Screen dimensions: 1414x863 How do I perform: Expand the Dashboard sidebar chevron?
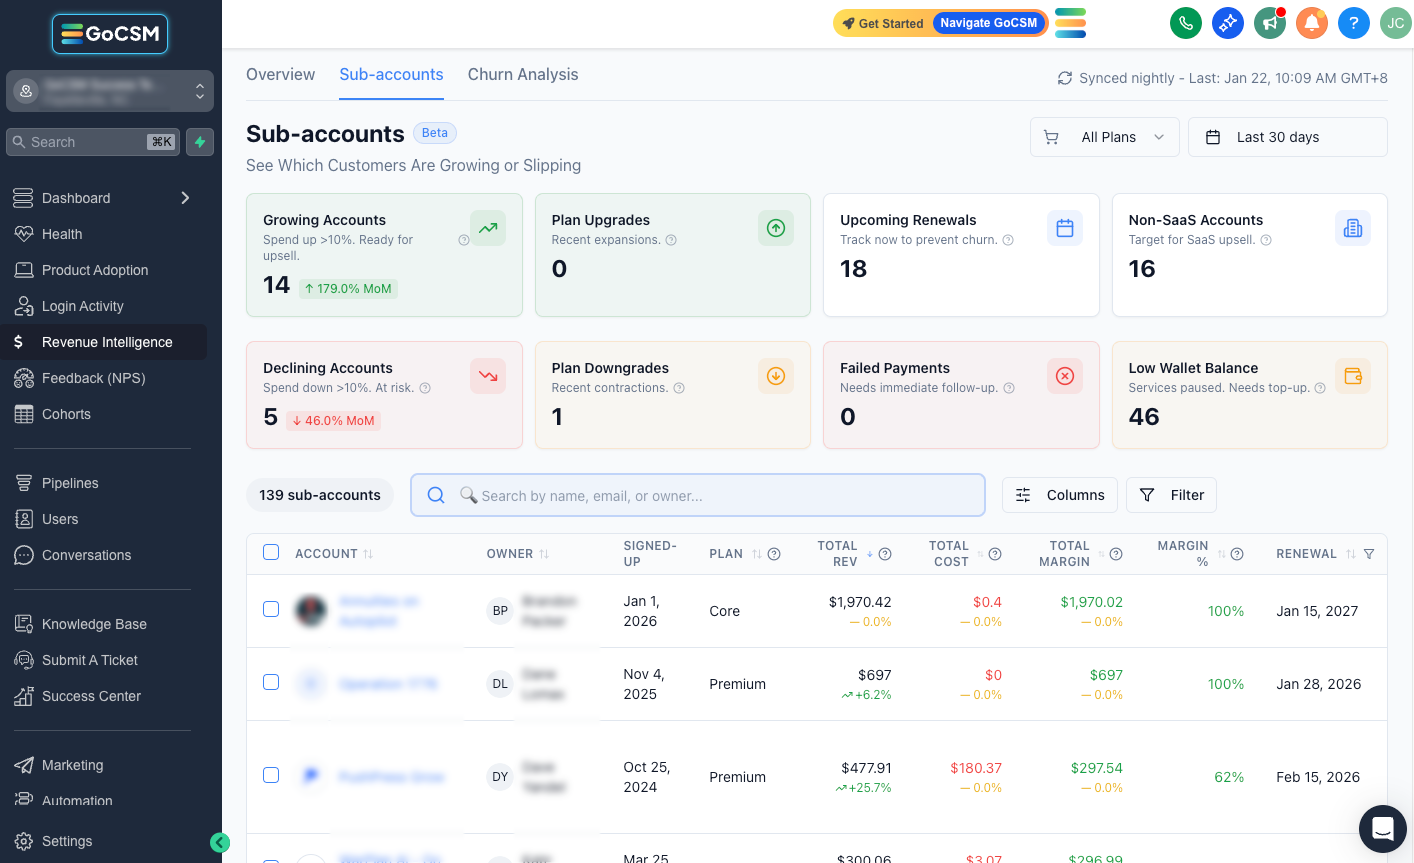pos(185,198)
